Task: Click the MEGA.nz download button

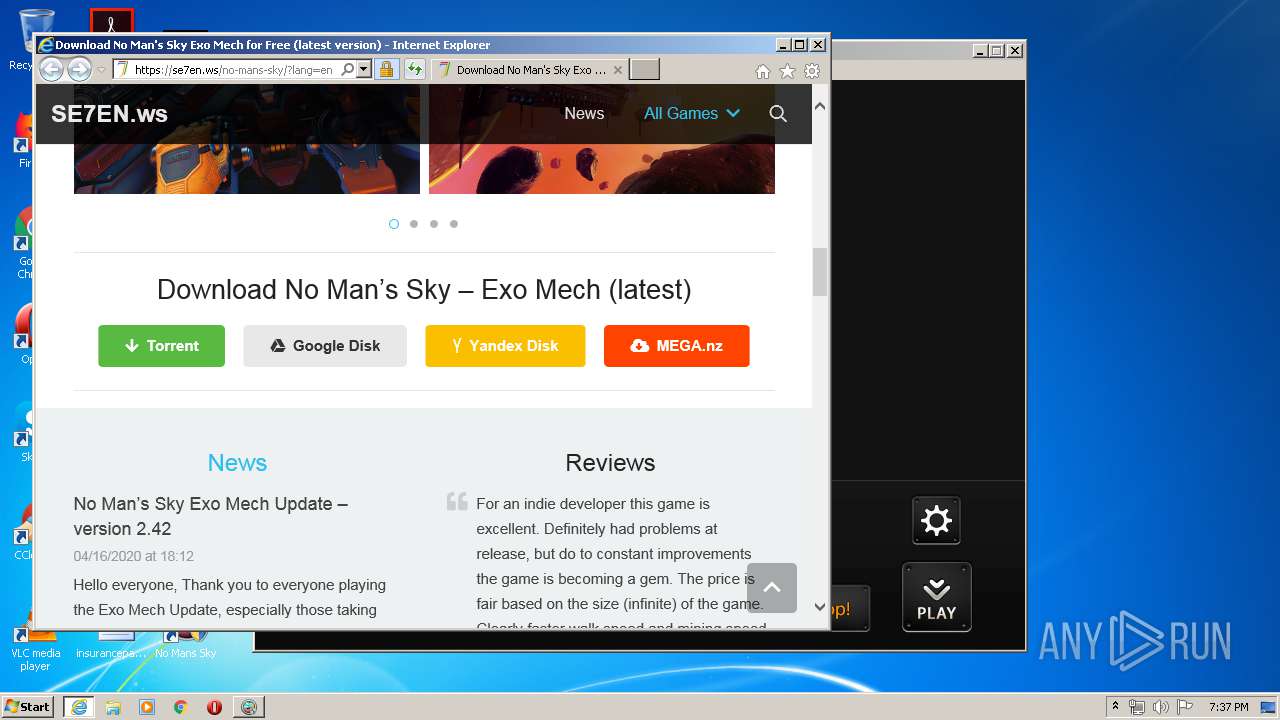Action: pyautogui.click(x=676, y=346)
